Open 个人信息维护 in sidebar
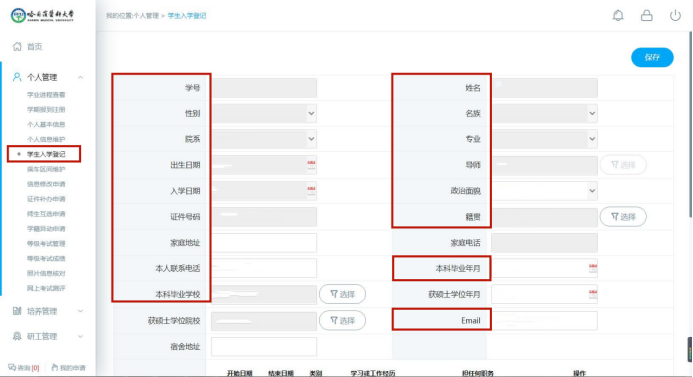The height and width of the screenshot is (377, 693). [46, 139]
